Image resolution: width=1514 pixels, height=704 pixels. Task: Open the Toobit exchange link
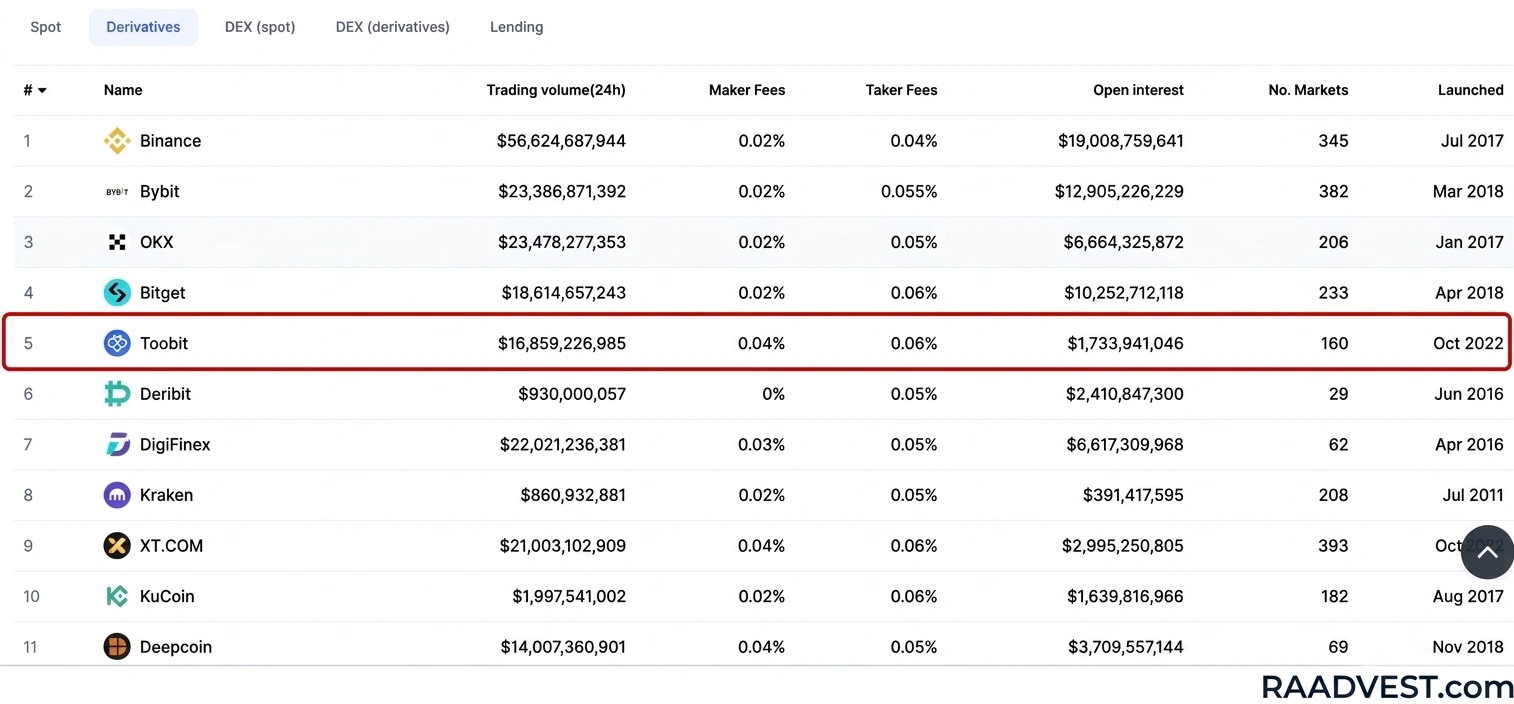point(164,343)
